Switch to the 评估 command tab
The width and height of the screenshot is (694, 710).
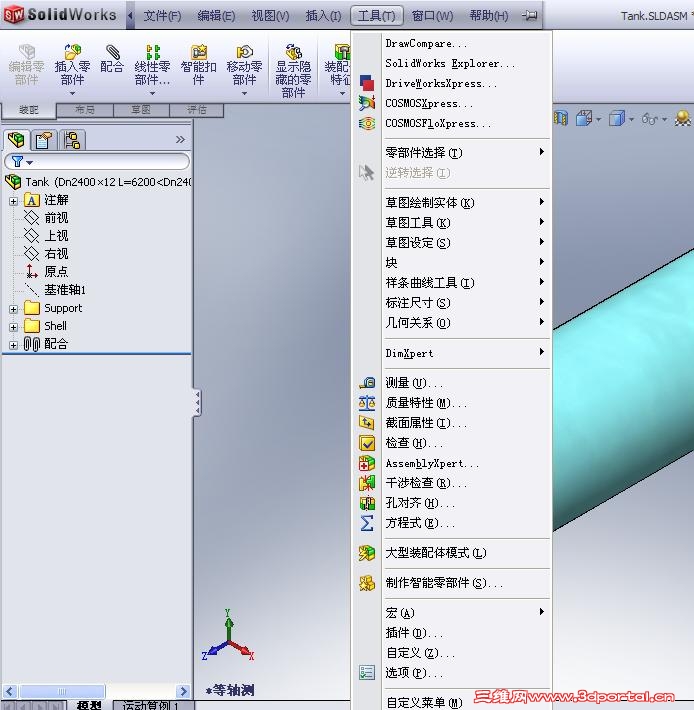pos(196,110)
